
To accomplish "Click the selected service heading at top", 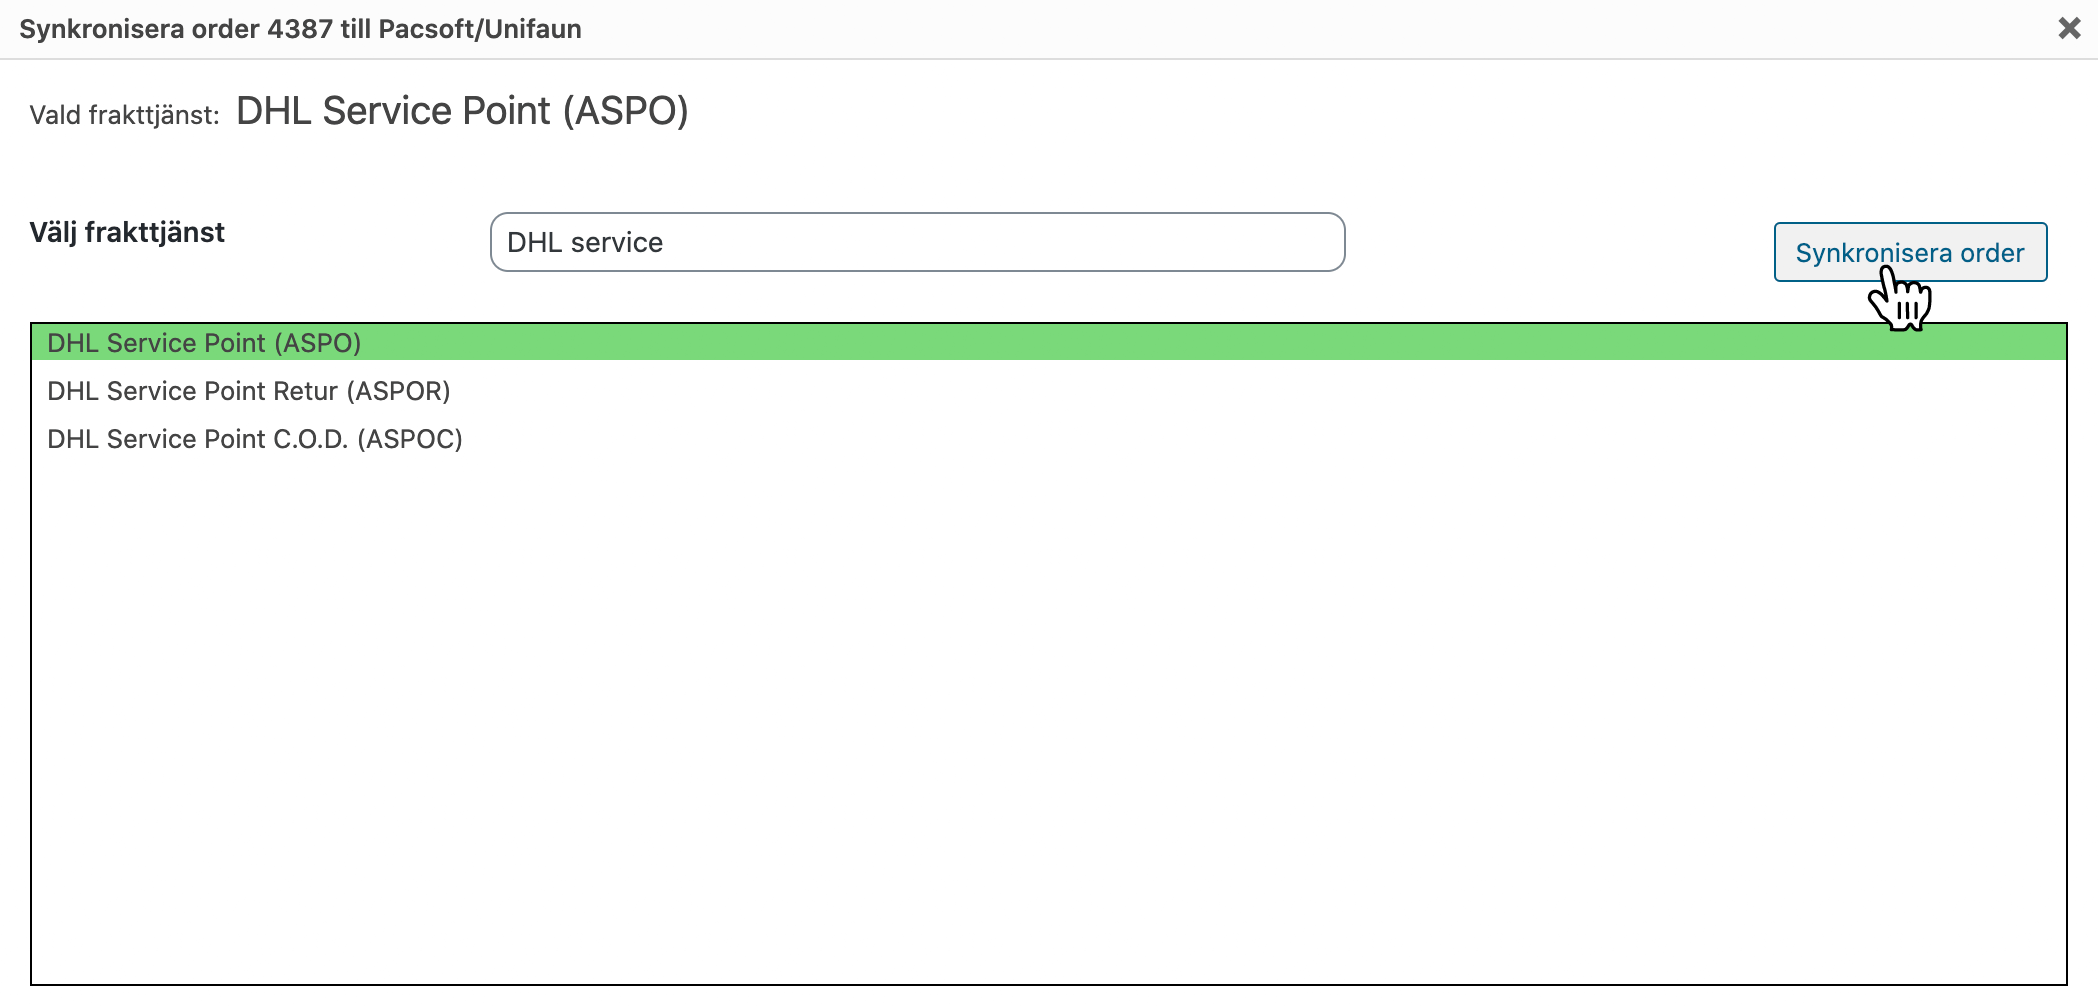I will point(462,111).
